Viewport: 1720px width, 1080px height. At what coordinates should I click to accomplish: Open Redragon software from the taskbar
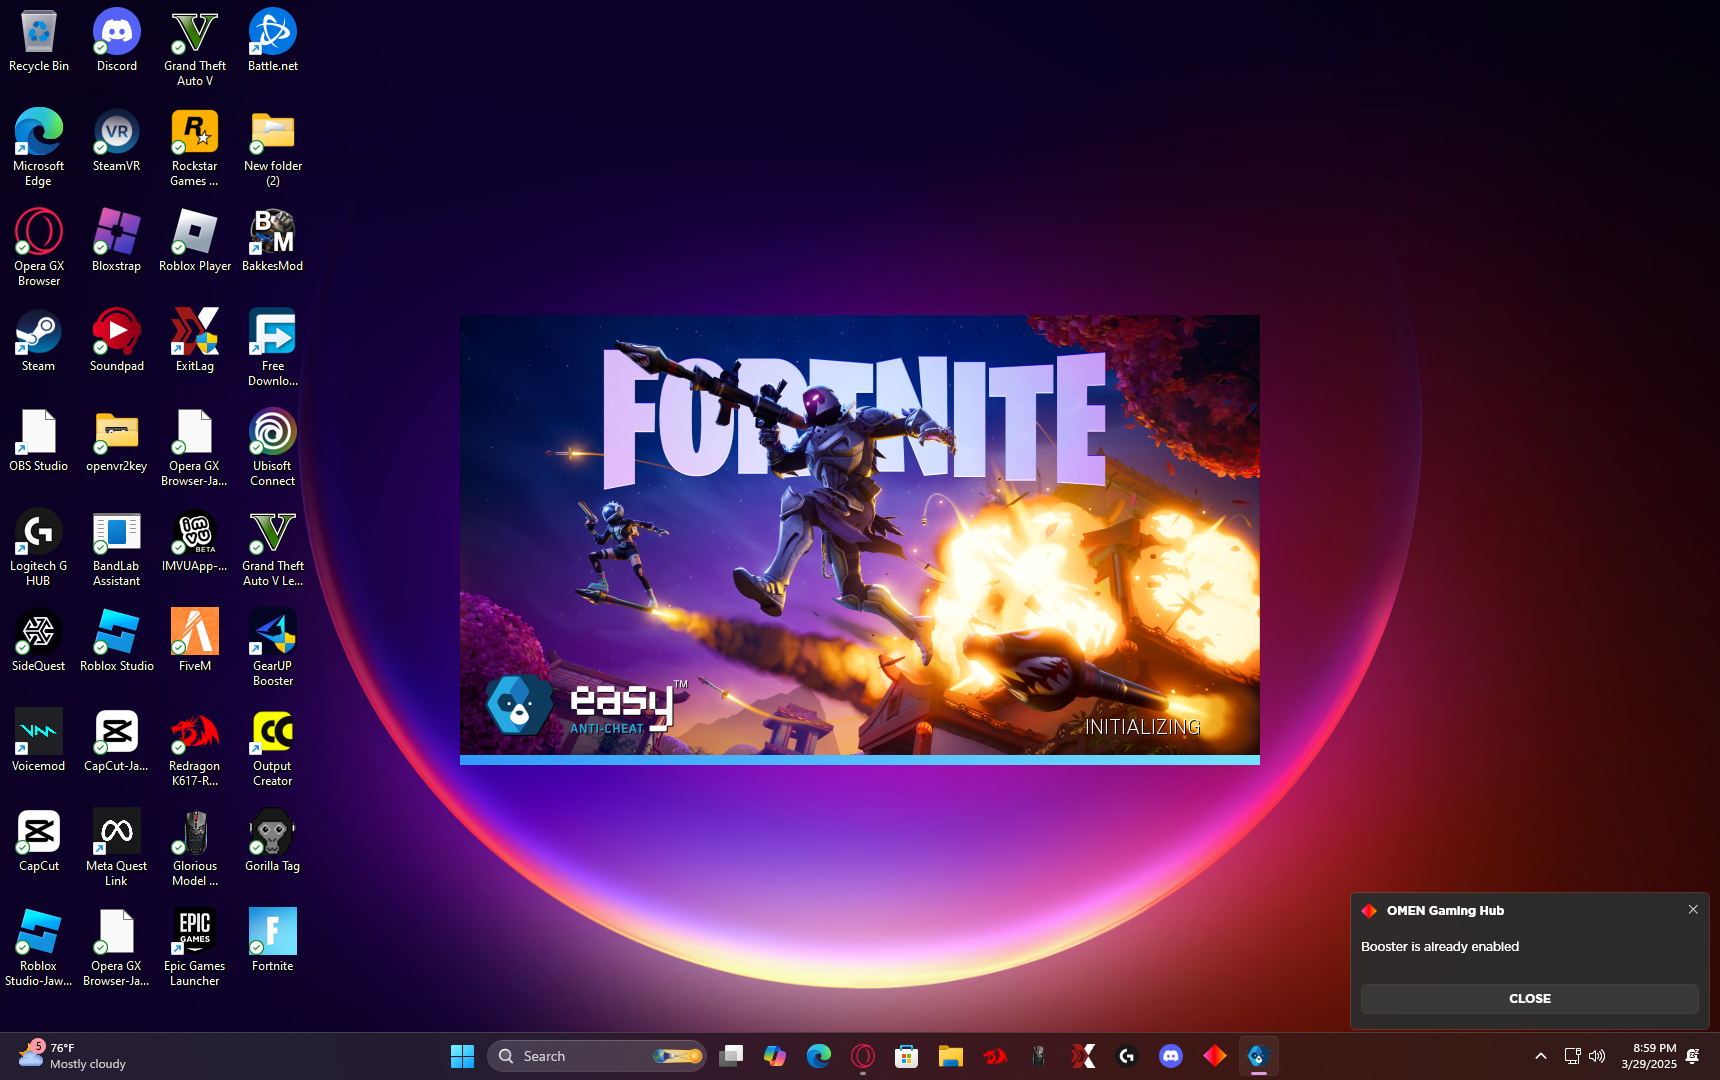(x=995, y=1056)
